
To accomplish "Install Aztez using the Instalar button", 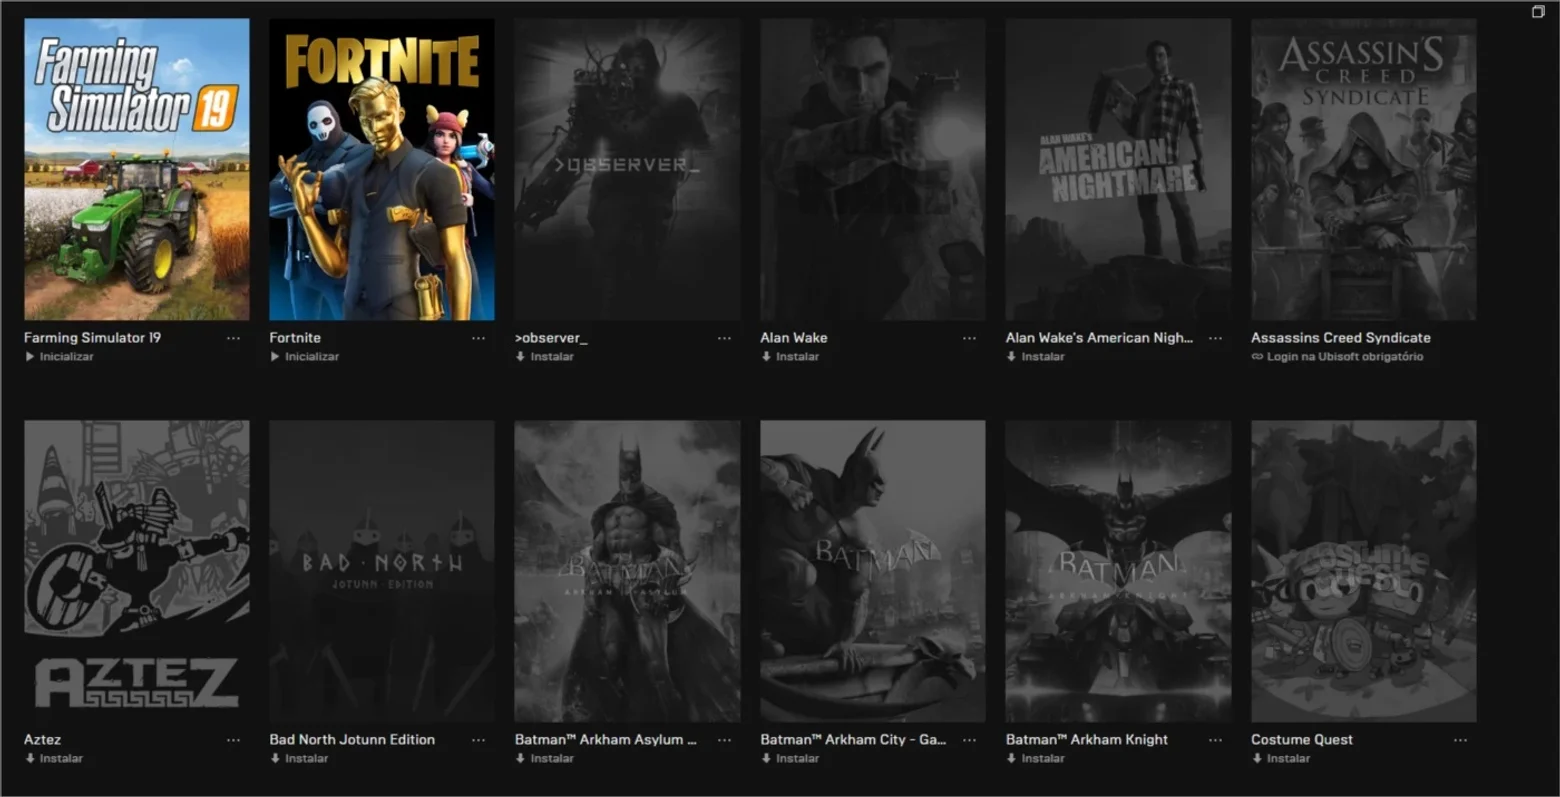I will tap(54, 758).
